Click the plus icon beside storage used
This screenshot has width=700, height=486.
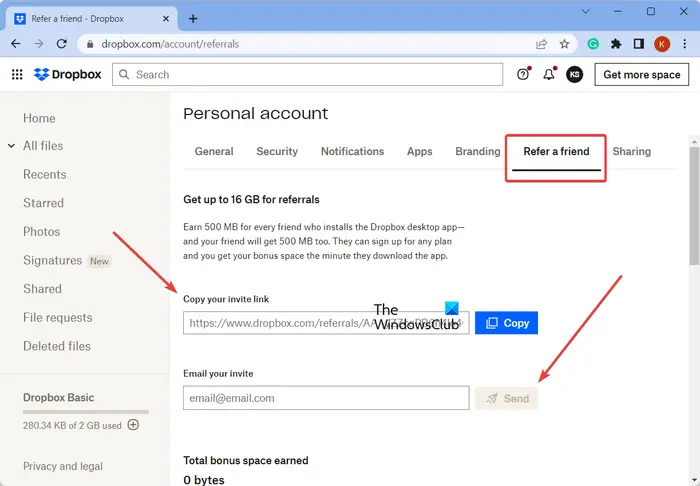(x=133, y=424)
